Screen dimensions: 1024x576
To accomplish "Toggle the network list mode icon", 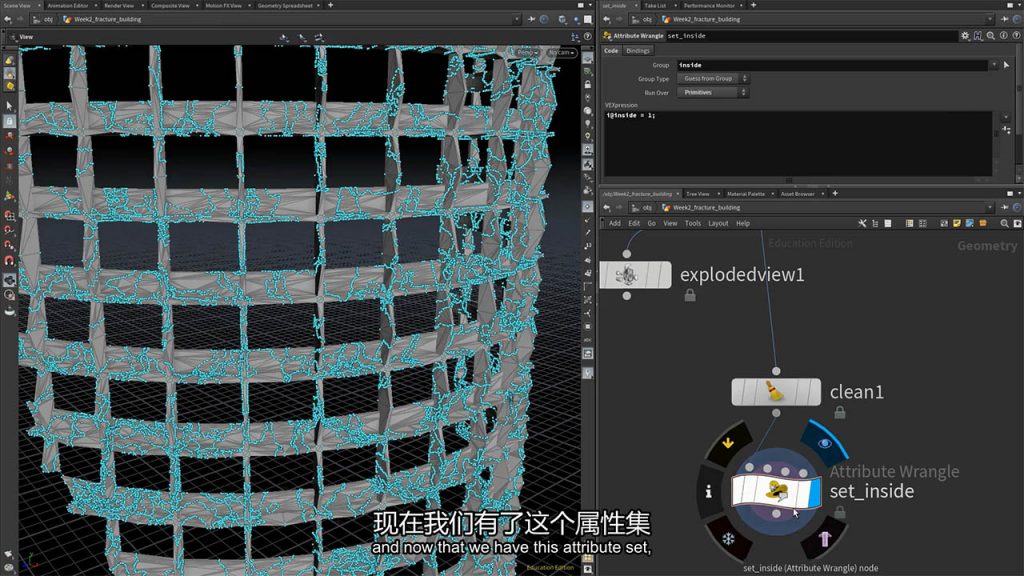I will [888, 223].
